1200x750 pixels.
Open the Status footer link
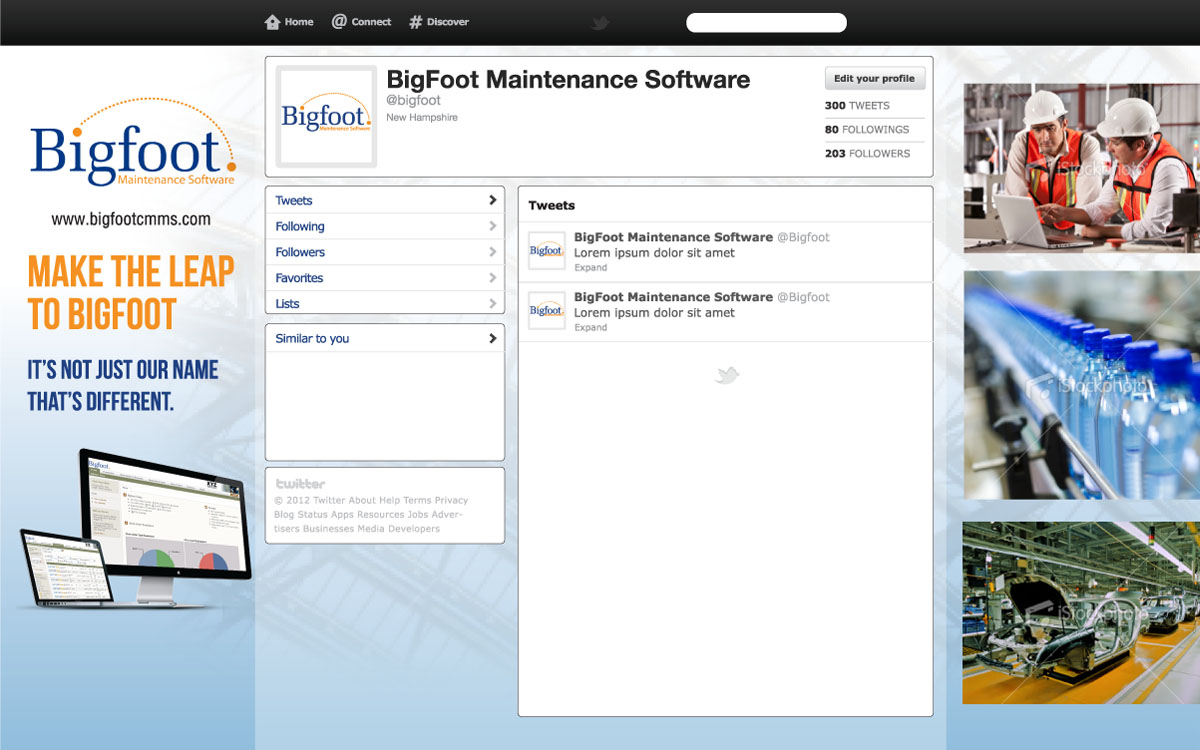312,514
